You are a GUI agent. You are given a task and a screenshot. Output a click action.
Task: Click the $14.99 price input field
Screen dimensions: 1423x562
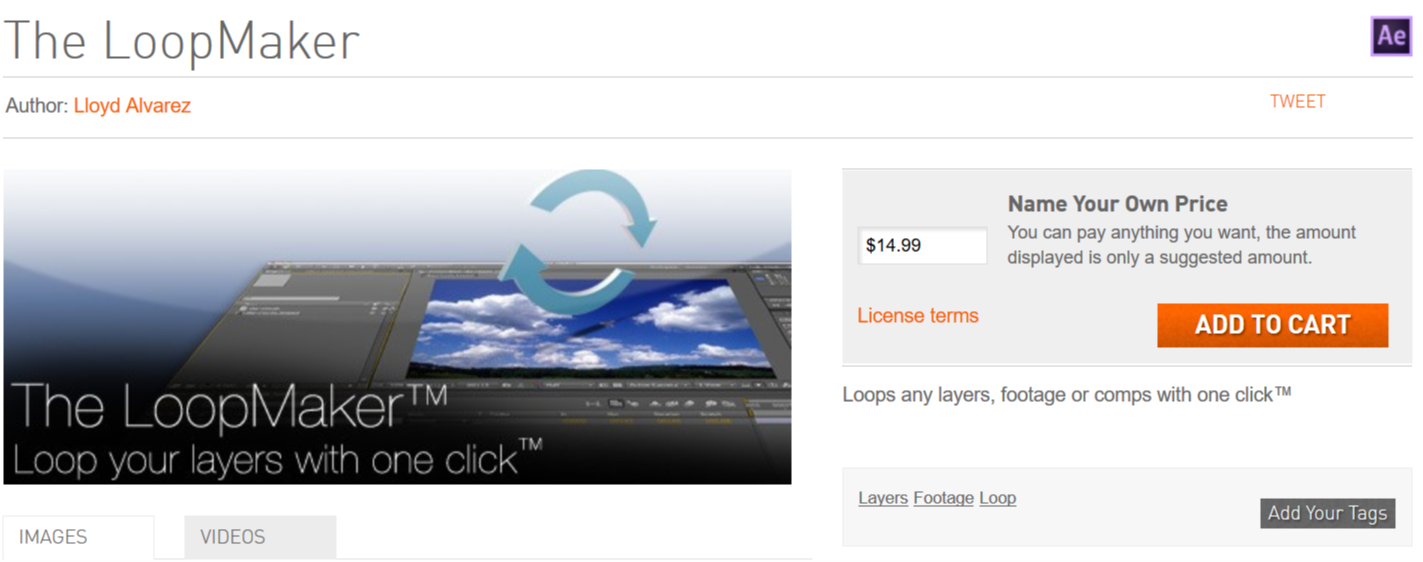(x=922, y=245)
